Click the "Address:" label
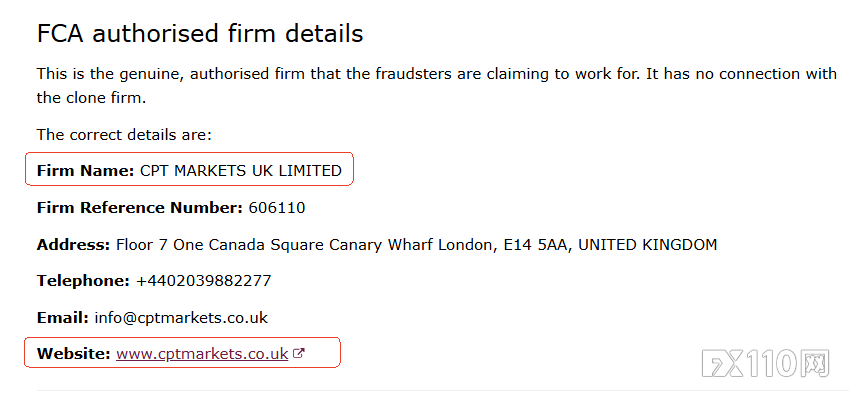857x400 pixels. [x=73, y=245]
